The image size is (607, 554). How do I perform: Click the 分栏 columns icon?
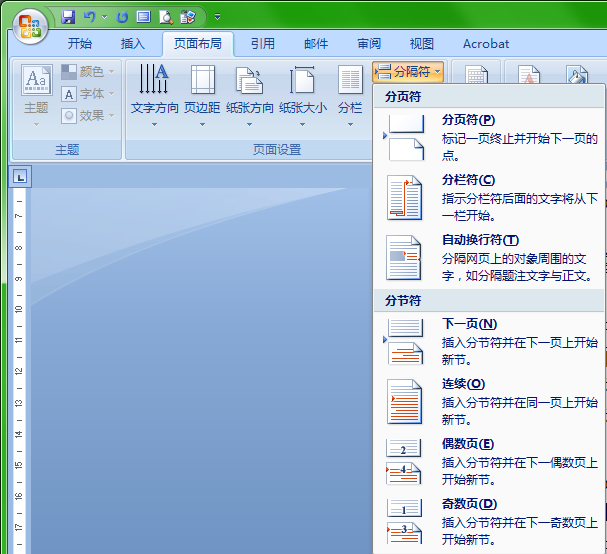pos(350,80)
